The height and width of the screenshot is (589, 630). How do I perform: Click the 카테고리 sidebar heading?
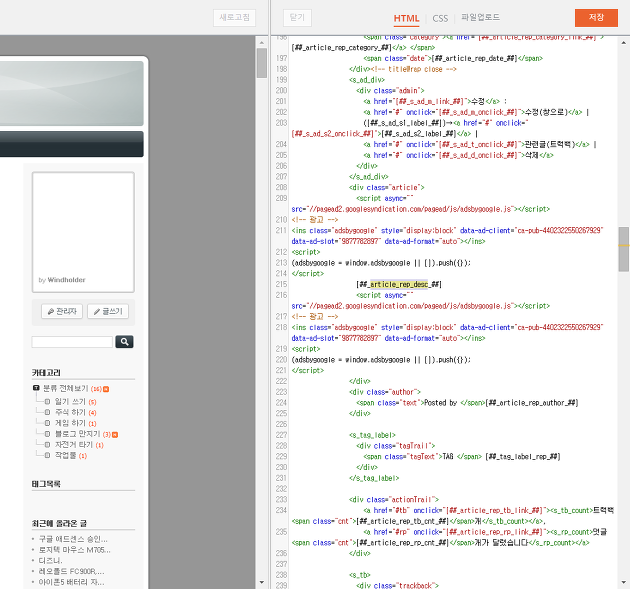coord(46,373)
